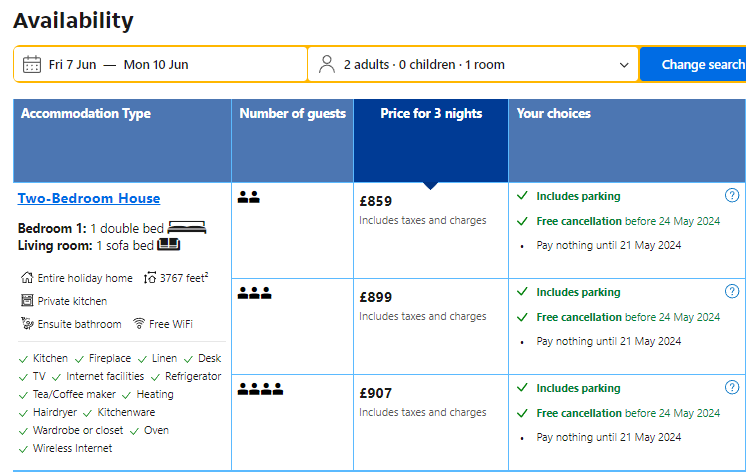Click the calendar icon in date field
This screenshot has height=472, width=746.
[31, 65]
